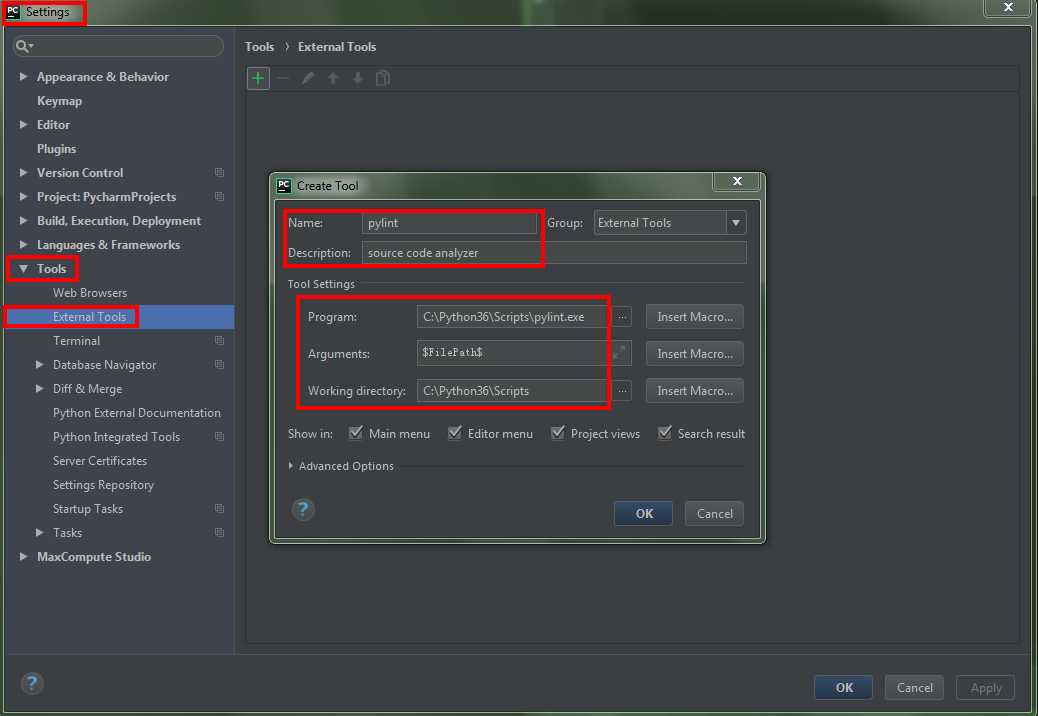Click the Move Down arrow icon
Screen dimensions: 1038x716
tap(357, 79)
